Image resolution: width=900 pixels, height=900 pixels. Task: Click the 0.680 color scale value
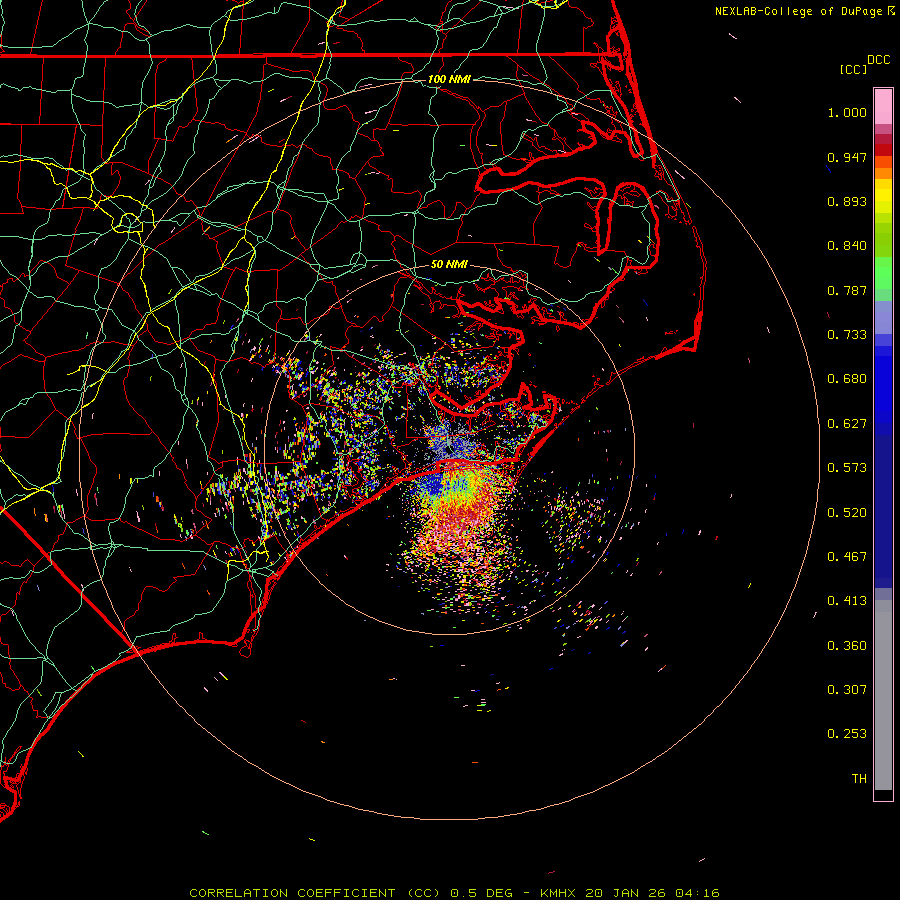tap(847, 379)
